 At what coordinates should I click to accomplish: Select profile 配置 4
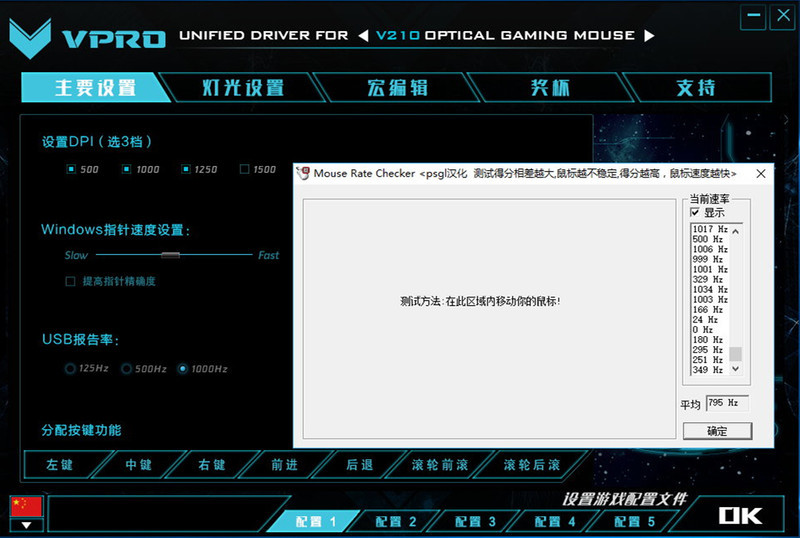[x=555, y=521]
